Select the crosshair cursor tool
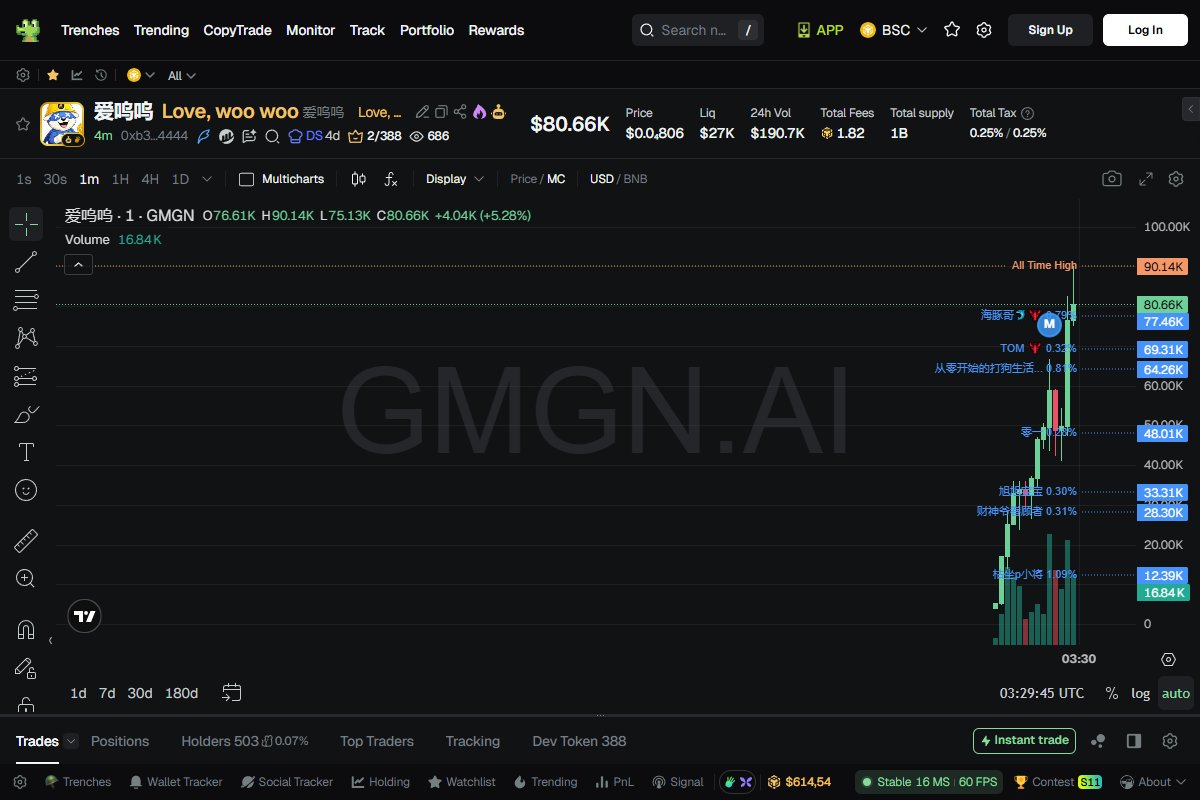 pos(26,224)
